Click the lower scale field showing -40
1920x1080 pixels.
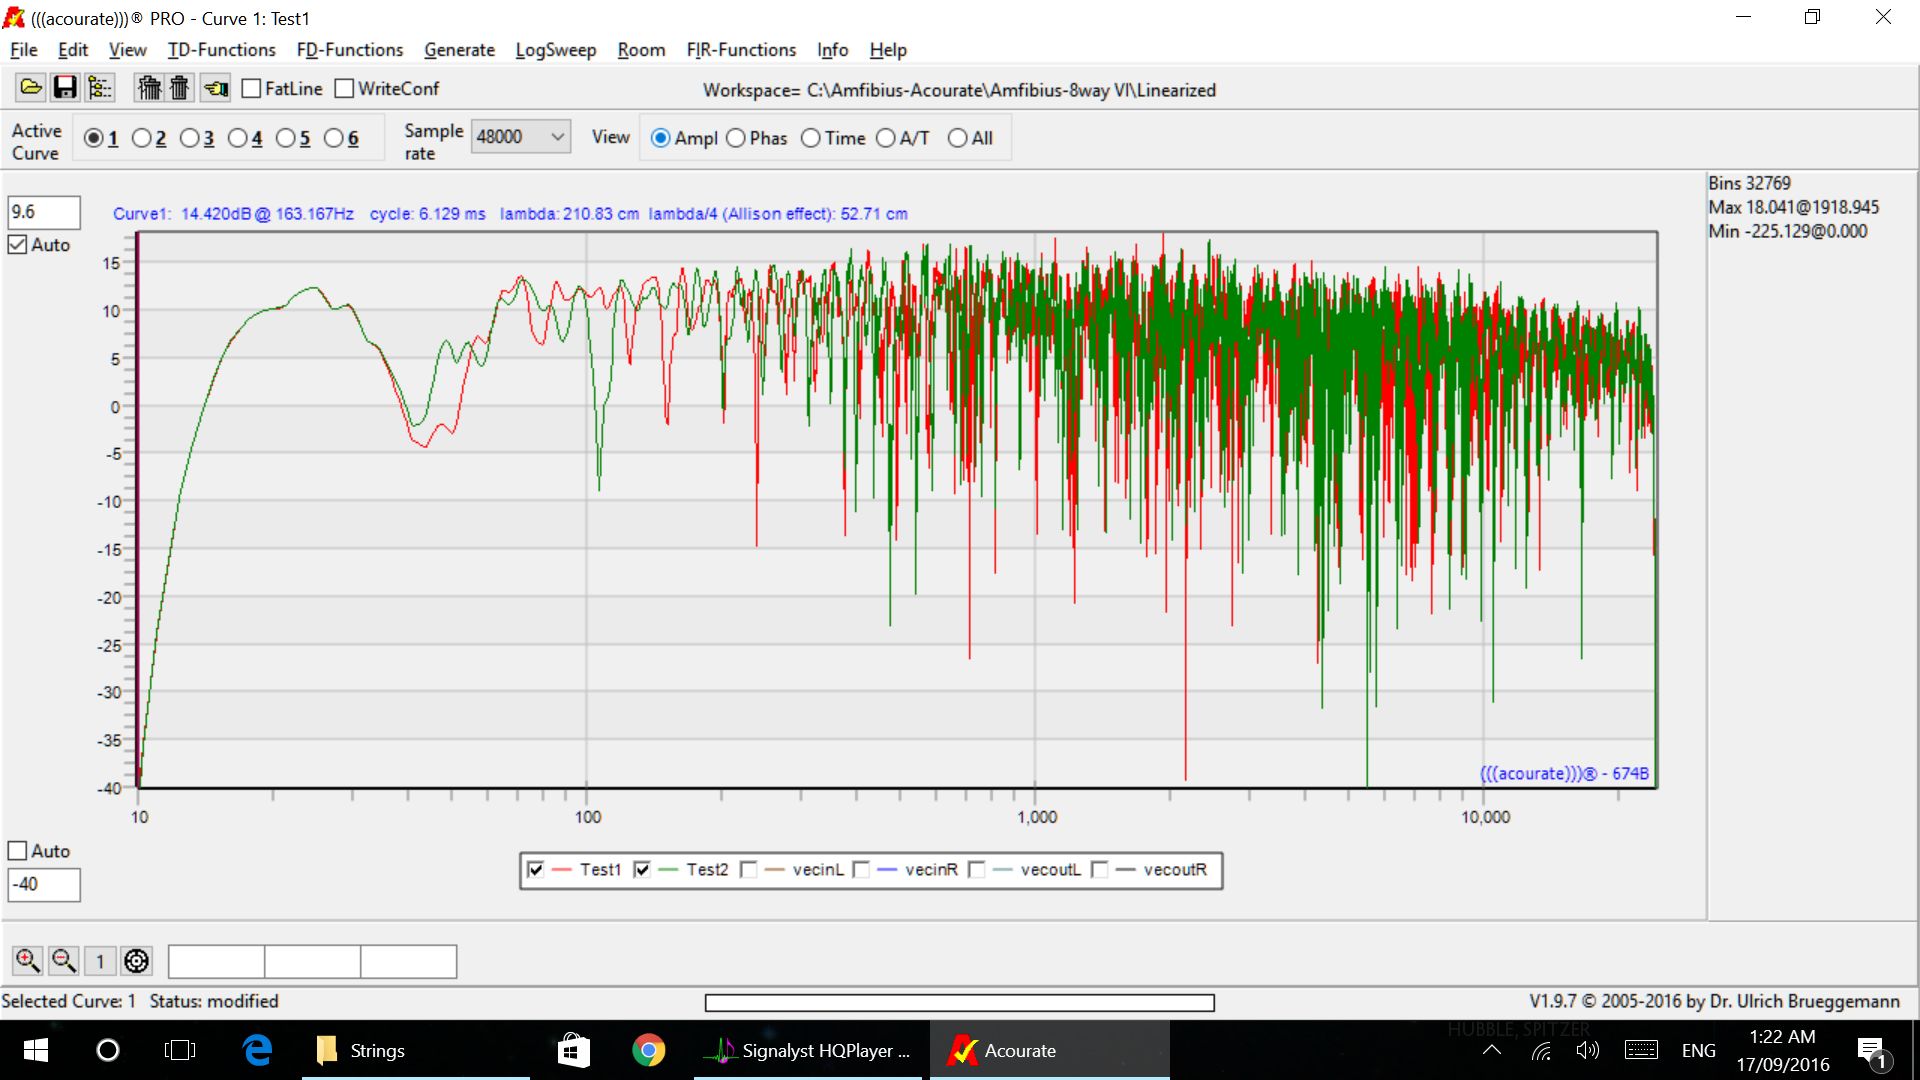pyautogui.click(x=44, y=885)
